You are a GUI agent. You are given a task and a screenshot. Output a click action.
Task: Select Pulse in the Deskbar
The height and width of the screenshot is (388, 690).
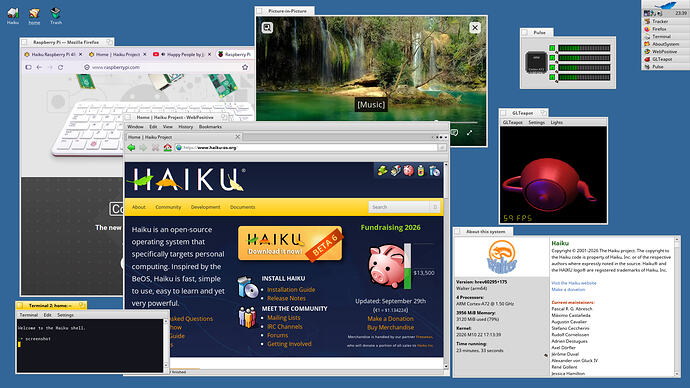pyautogui.click(x=665, y=66)
